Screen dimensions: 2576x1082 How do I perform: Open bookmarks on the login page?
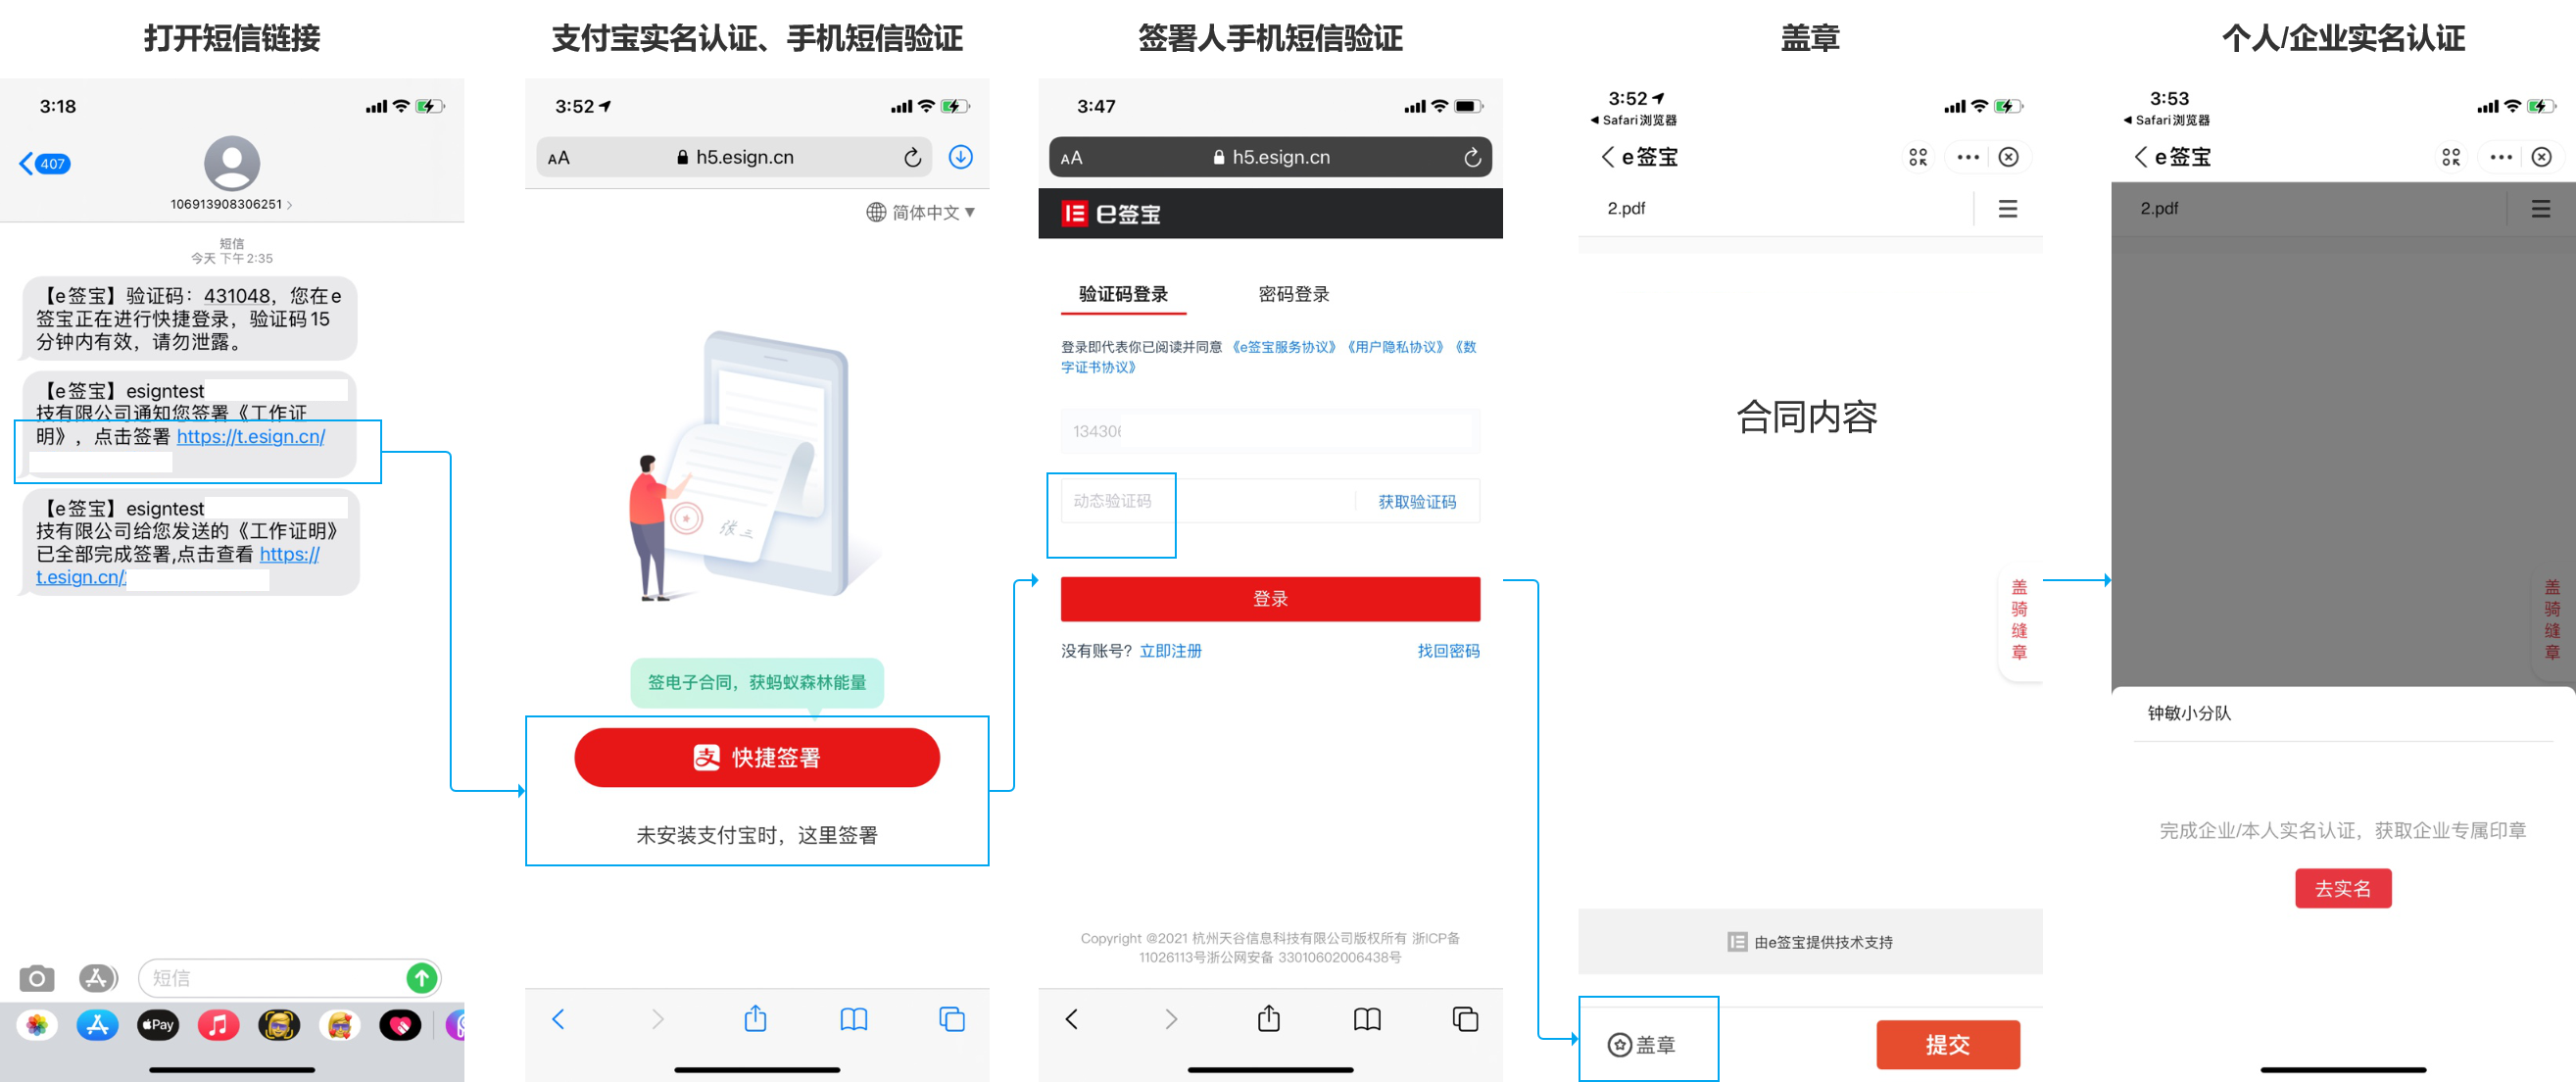tap(1367, 1018)
